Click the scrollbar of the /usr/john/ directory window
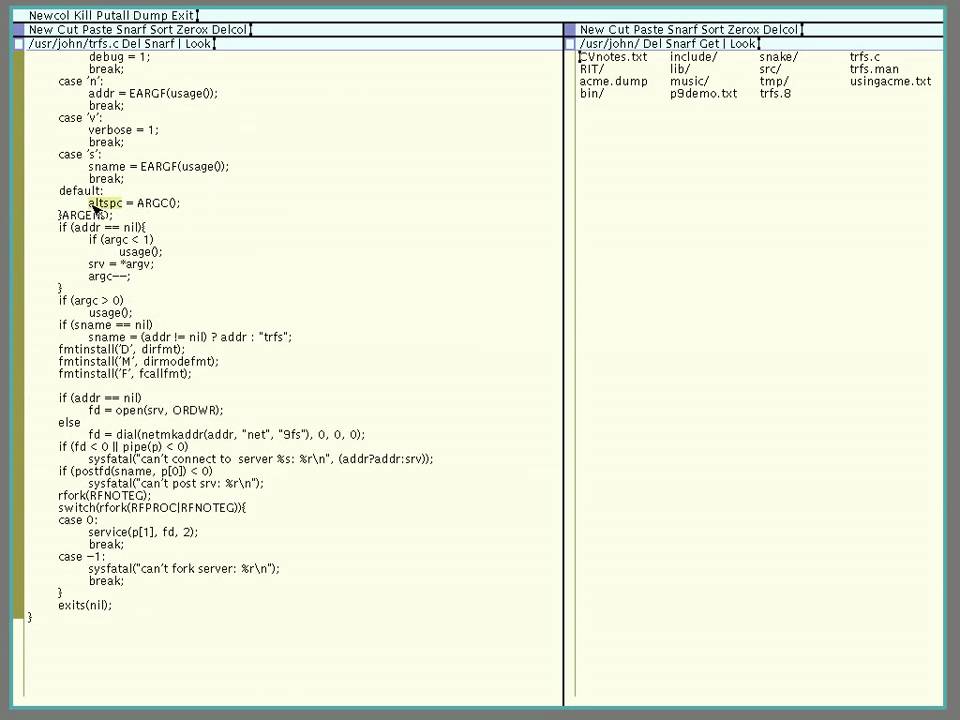960x720 pixels. point(570,373)
